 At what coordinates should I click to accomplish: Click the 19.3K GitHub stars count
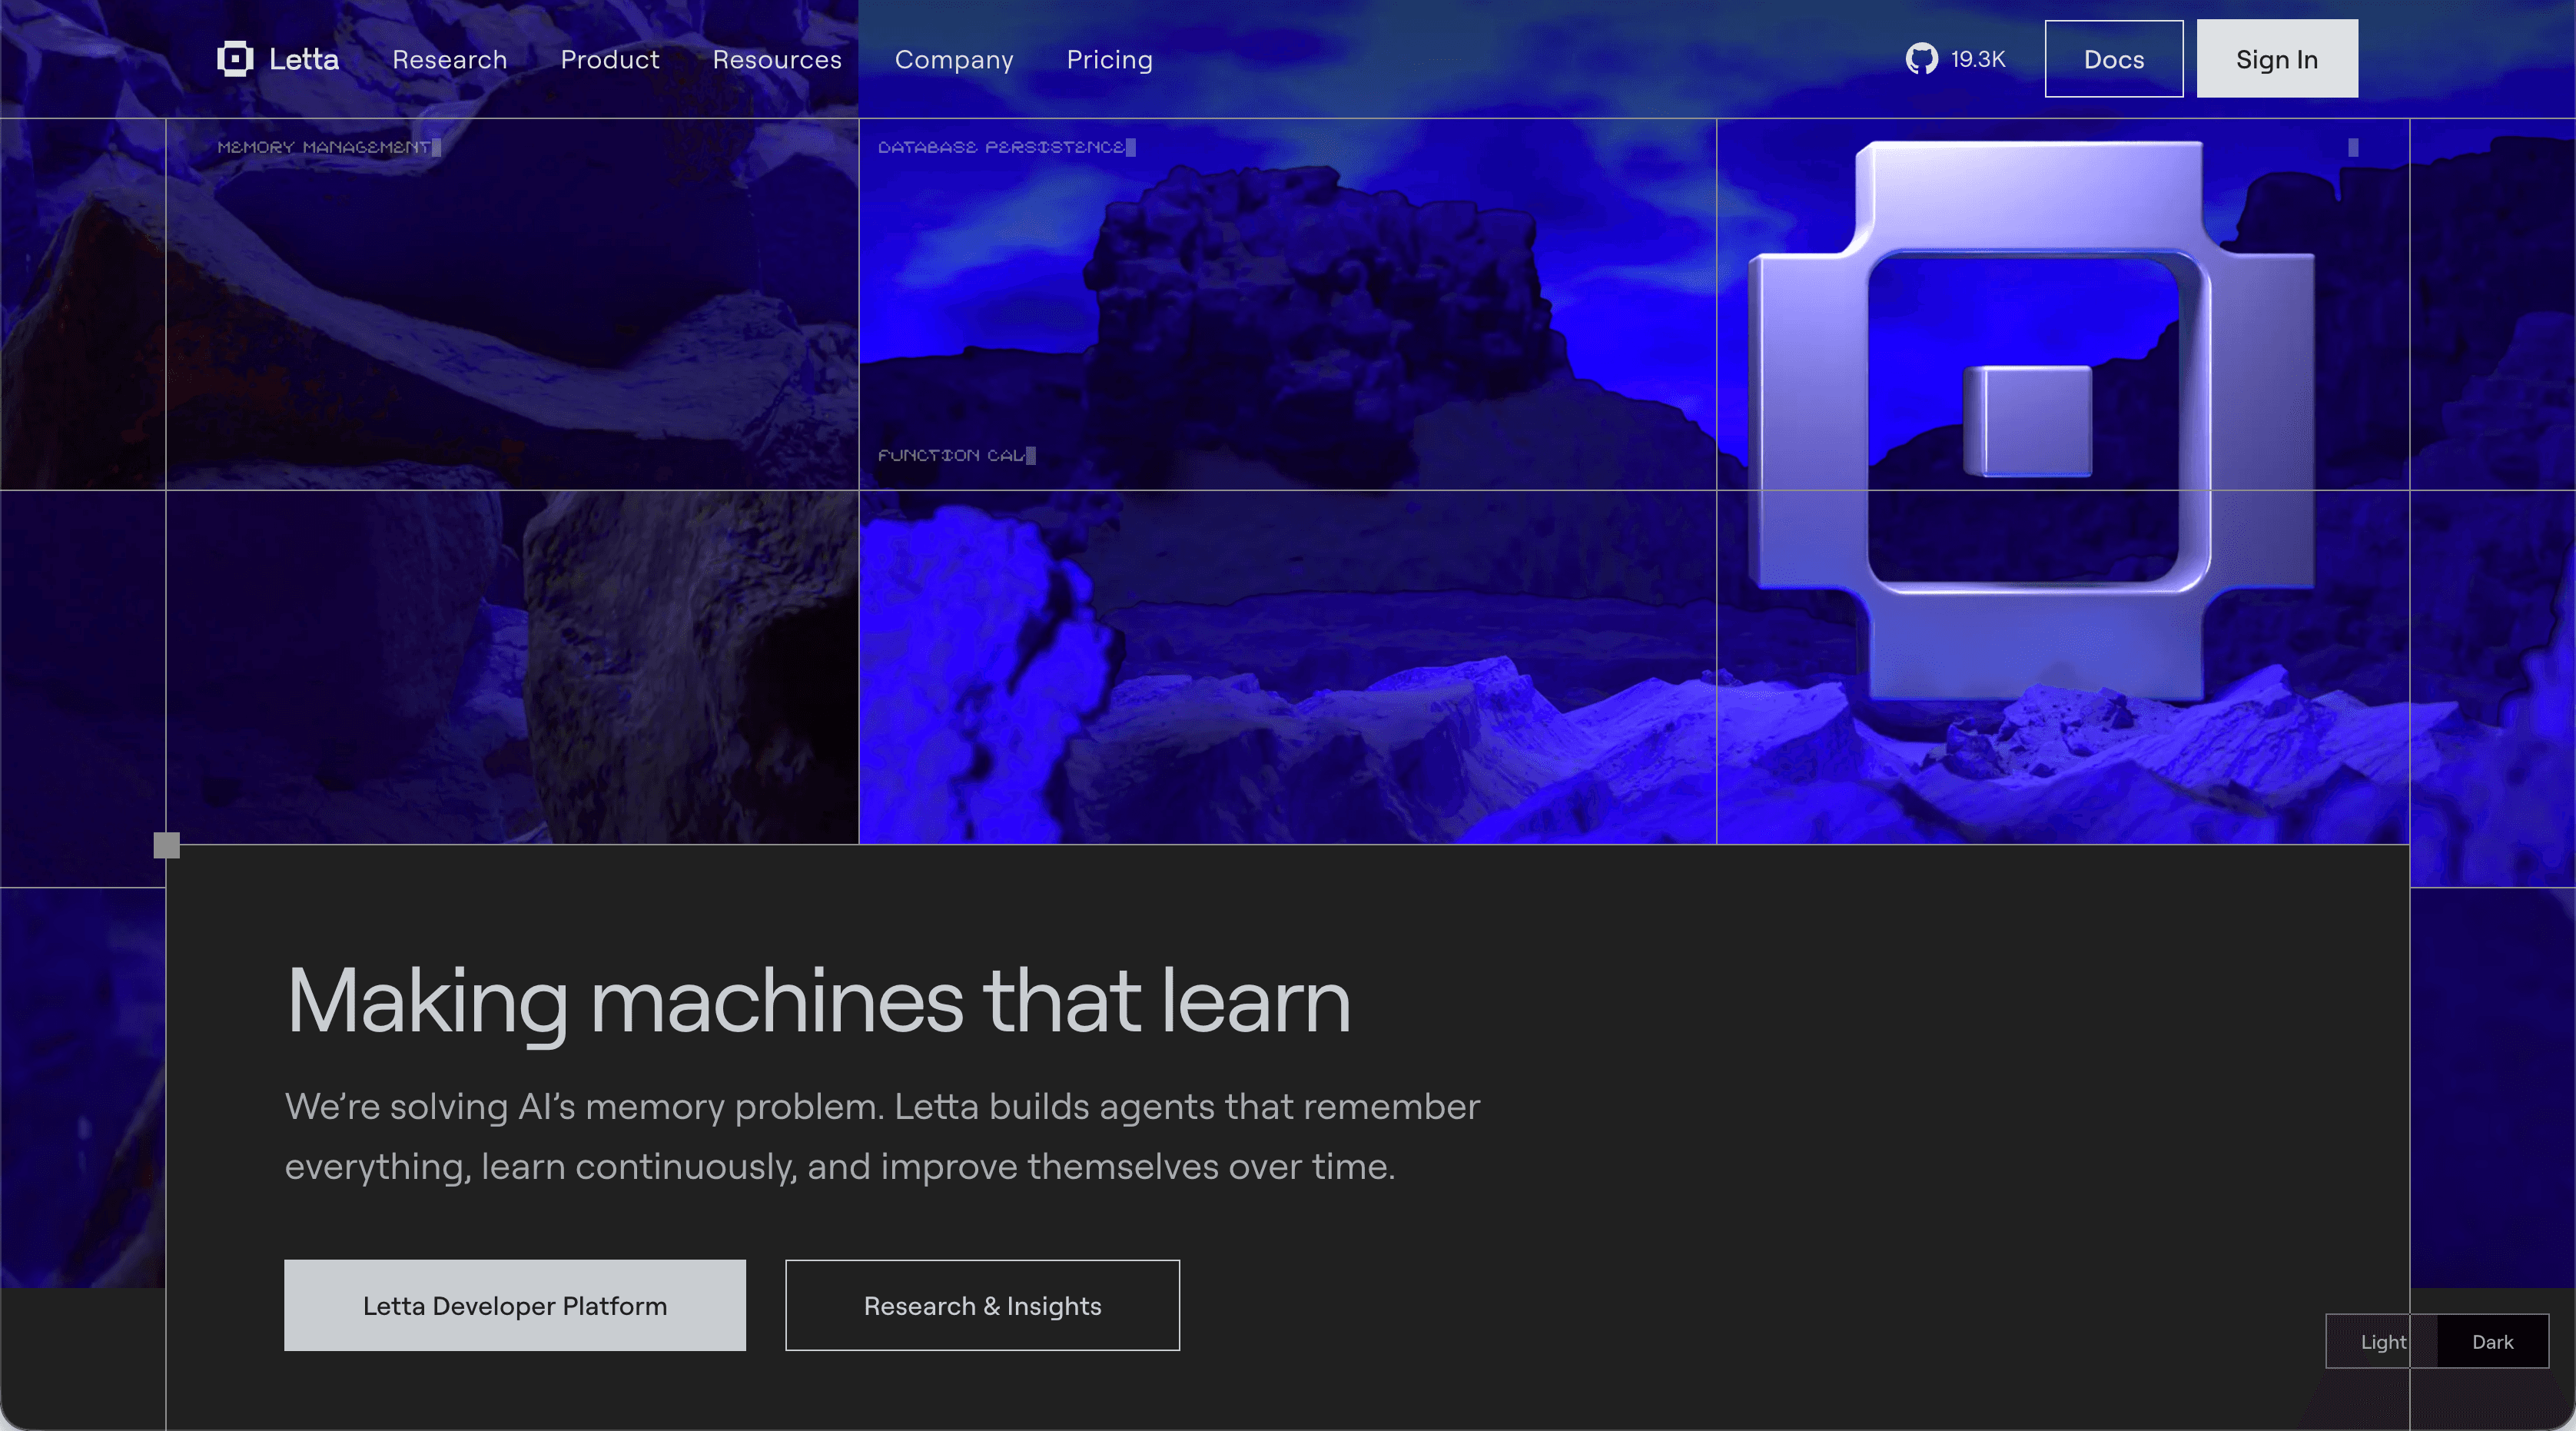tap(1977, 59)
